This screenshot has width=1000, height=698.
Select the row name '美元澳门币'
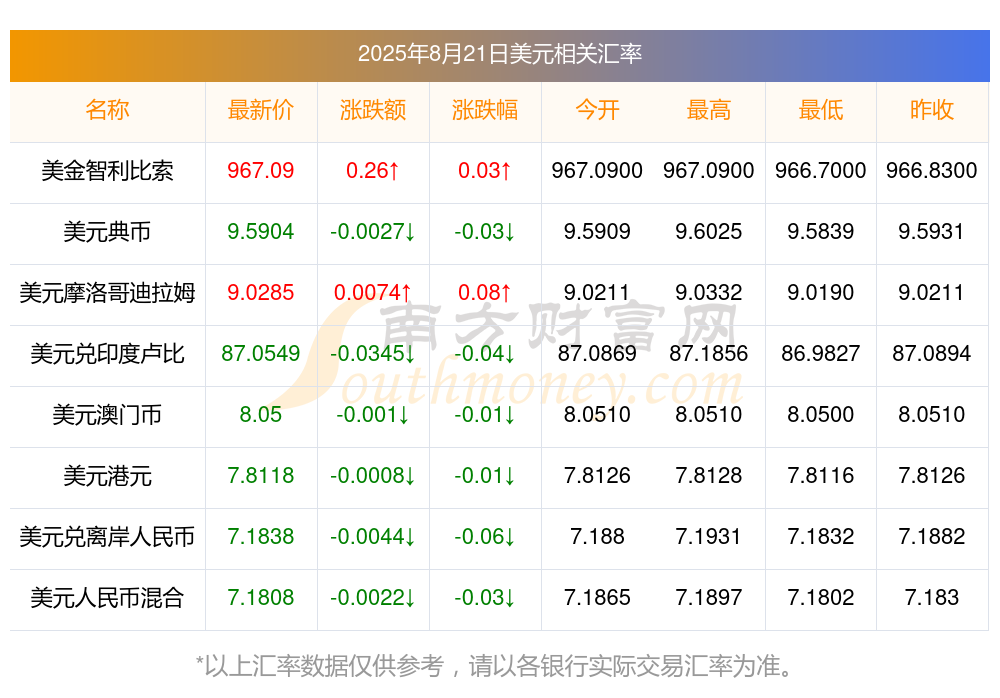click(x=107, y=415)
